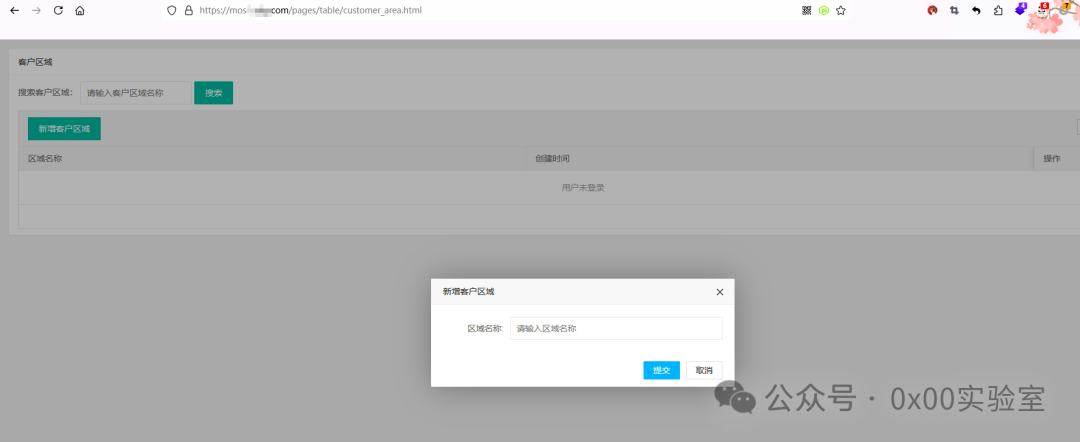The width and height of the screenshot is (1080, 442).
Task: Click the browser back arrow
Action: (x=14, y=10)
